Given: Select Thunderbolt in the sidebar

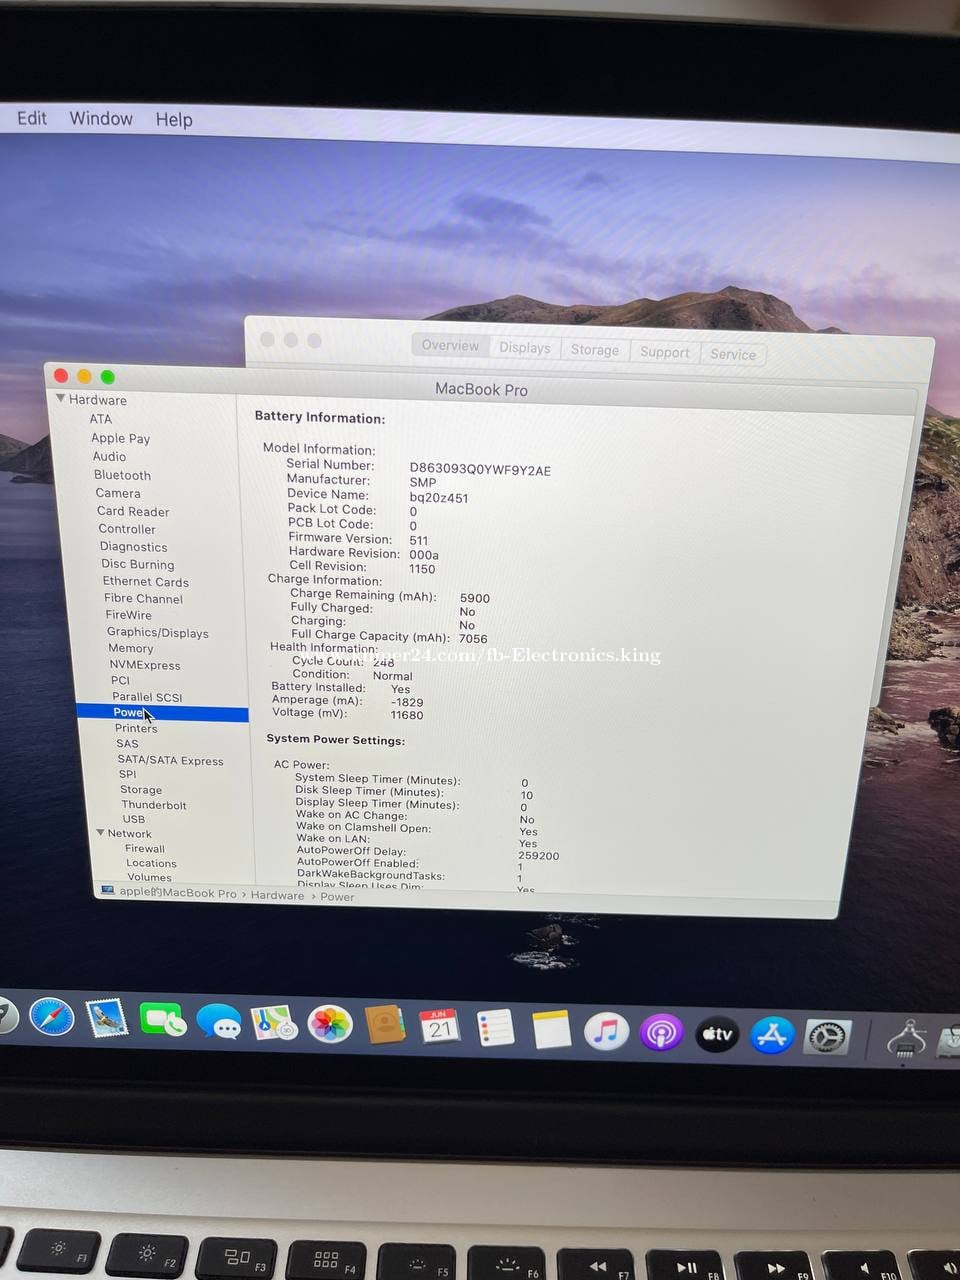Looking at the screenshot, I should coord(154,805).
